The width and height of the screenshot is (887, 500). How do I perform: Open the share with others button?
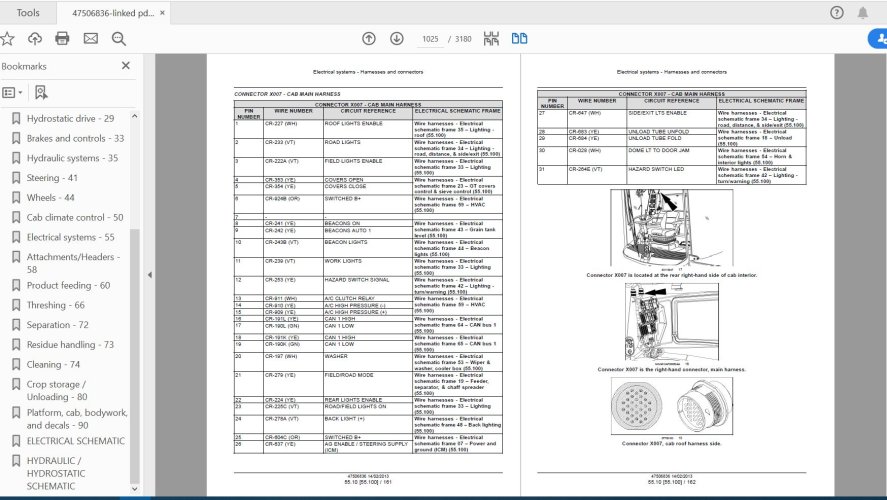coord(878,38)
